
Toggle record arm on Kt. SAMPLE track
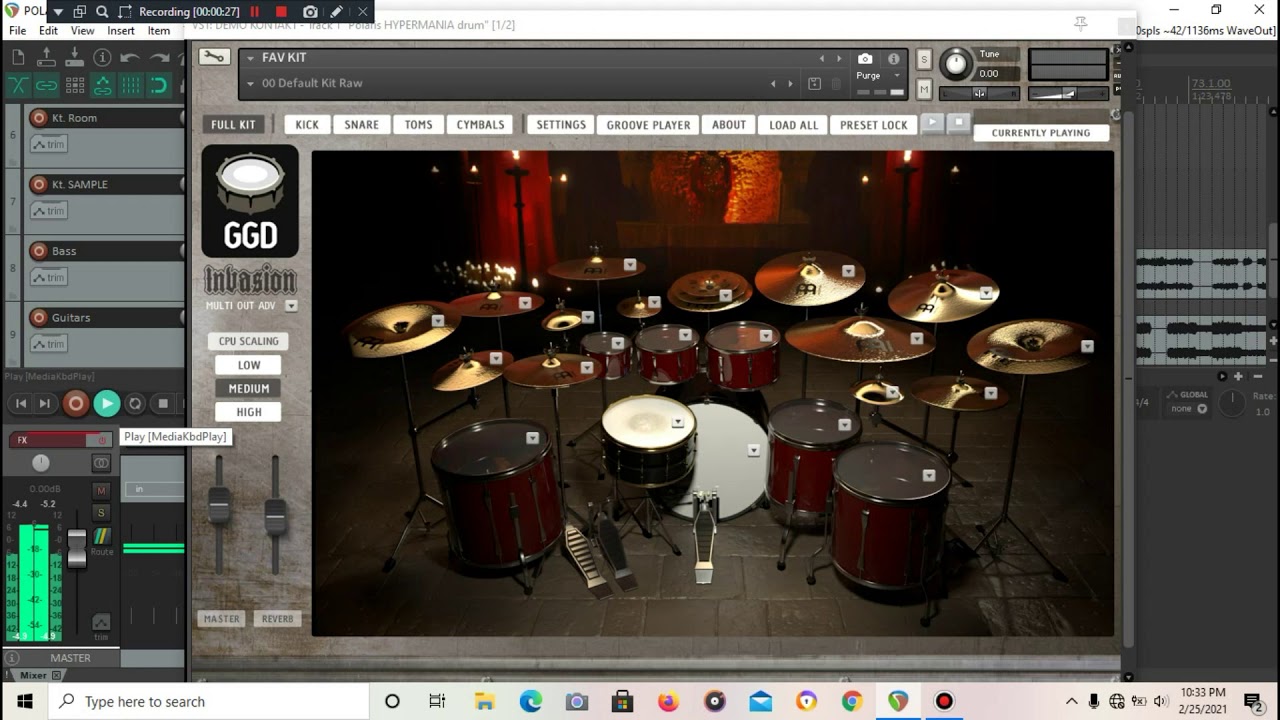[39, 184]
